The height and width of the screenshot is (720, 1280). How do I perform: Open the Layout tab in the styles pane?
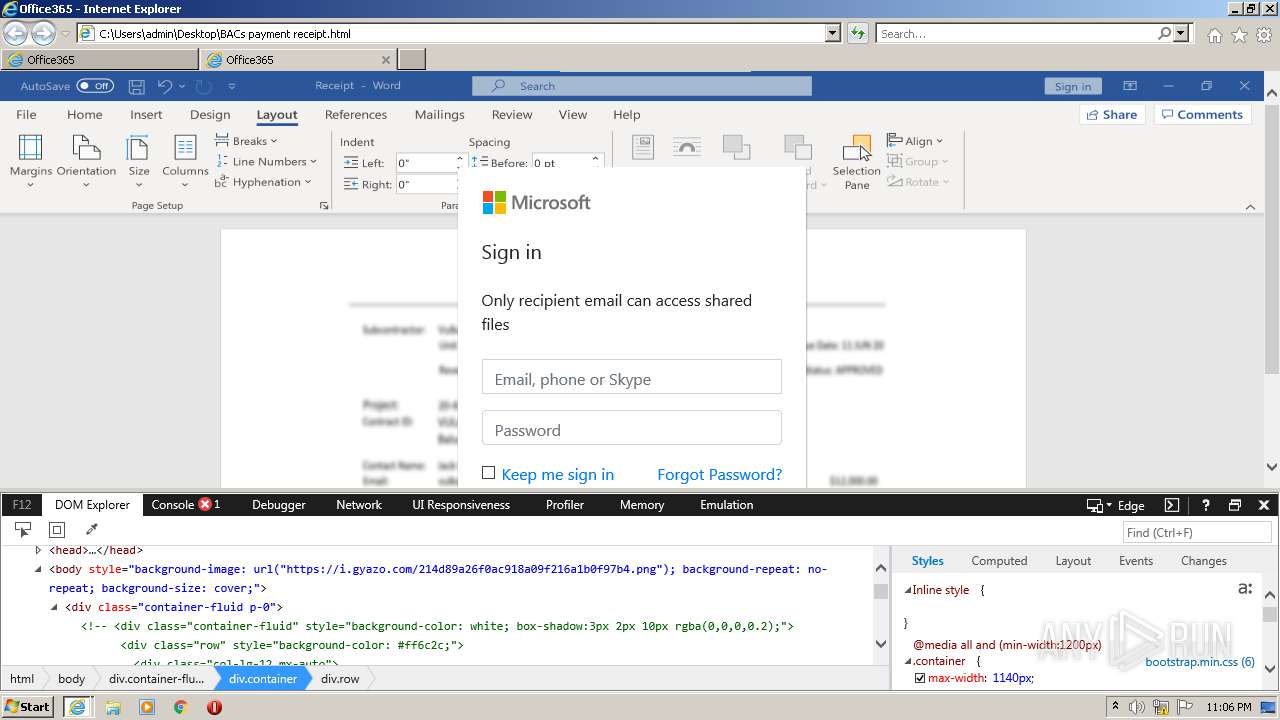click(1073, 561)
